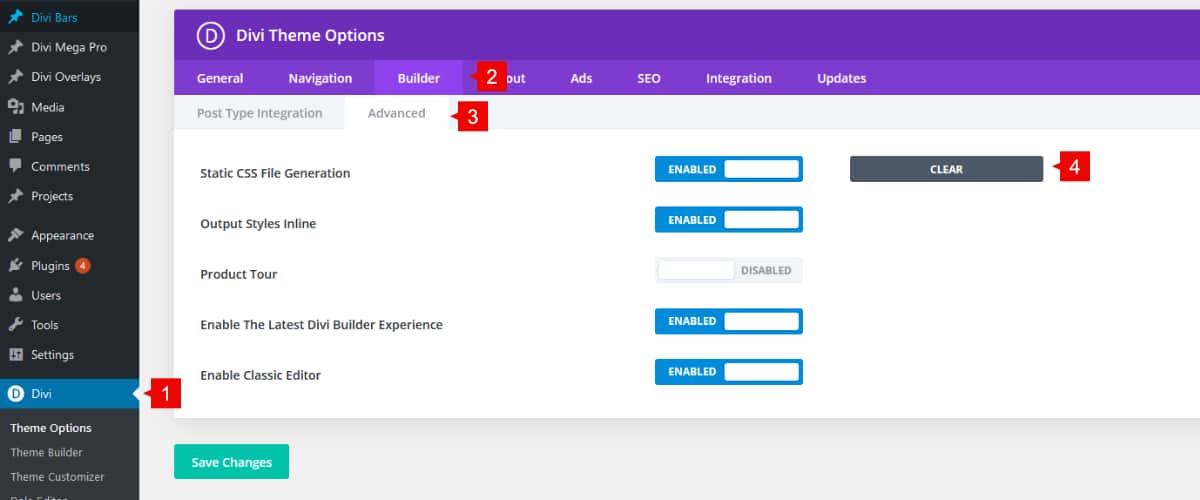Select the Post Type Integration sub-tab

pyautogui.click(x=259, y=113)
